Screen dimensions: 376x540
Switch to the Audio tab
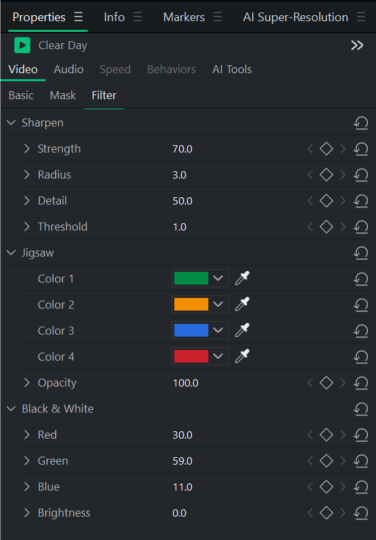69,69
